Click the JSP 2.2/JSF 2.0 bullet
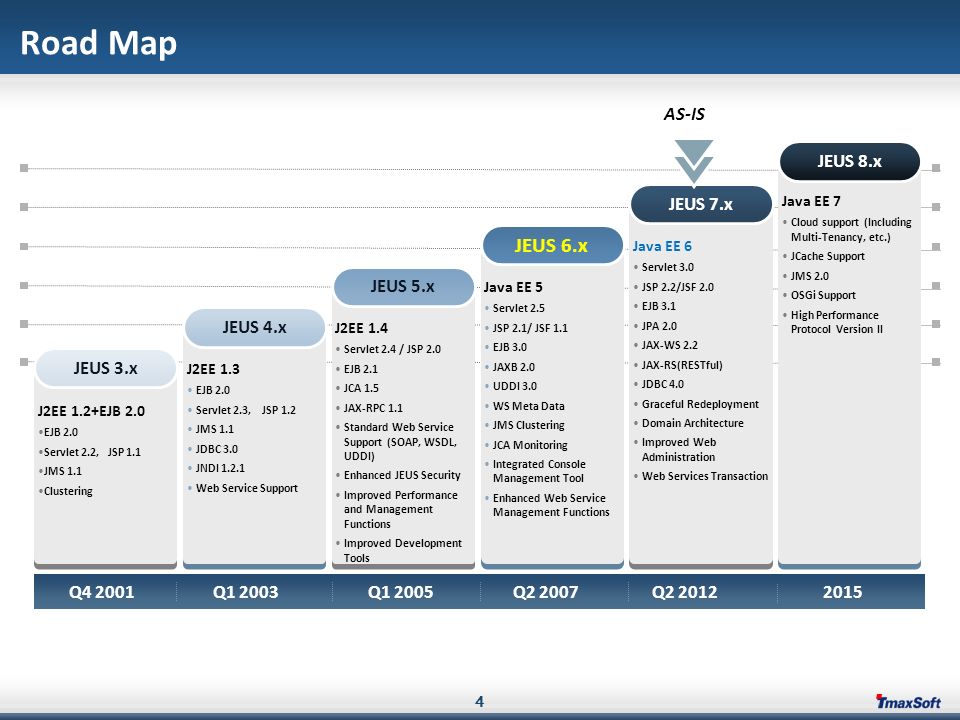This screenshot has width=960, height=720. tap(674, 287)
